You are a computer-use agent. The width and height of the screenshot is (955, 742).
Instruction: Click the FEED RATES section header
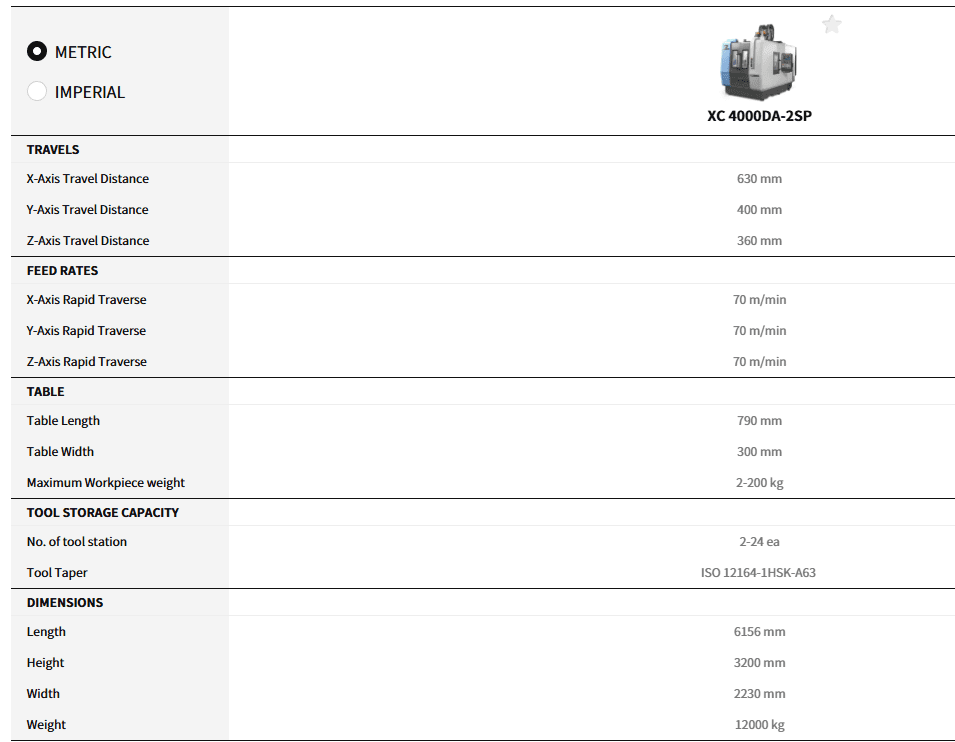click(x=62, y=271)
